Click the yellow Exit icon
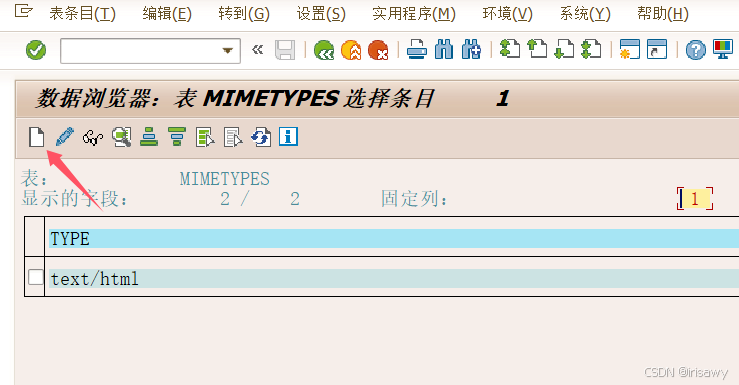The image size is (739, 385). [351, 50]
